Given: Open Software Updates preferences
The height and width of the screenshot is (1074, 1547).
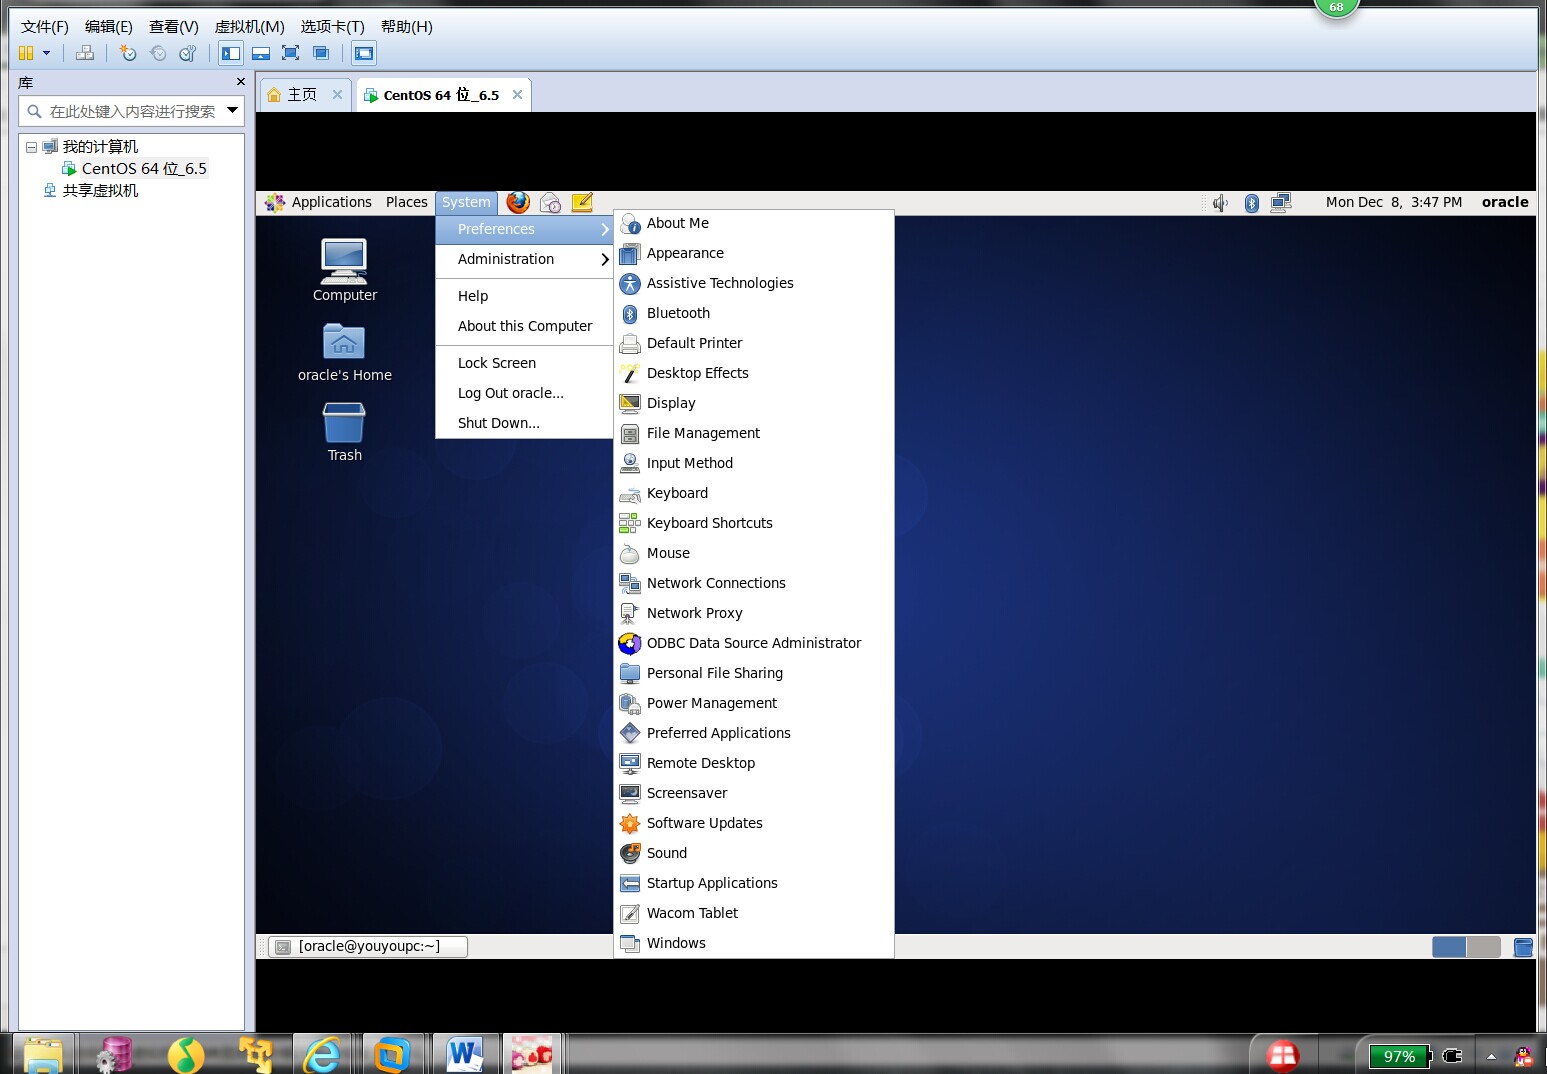Looking at the screenshot, I should point(753,823).
